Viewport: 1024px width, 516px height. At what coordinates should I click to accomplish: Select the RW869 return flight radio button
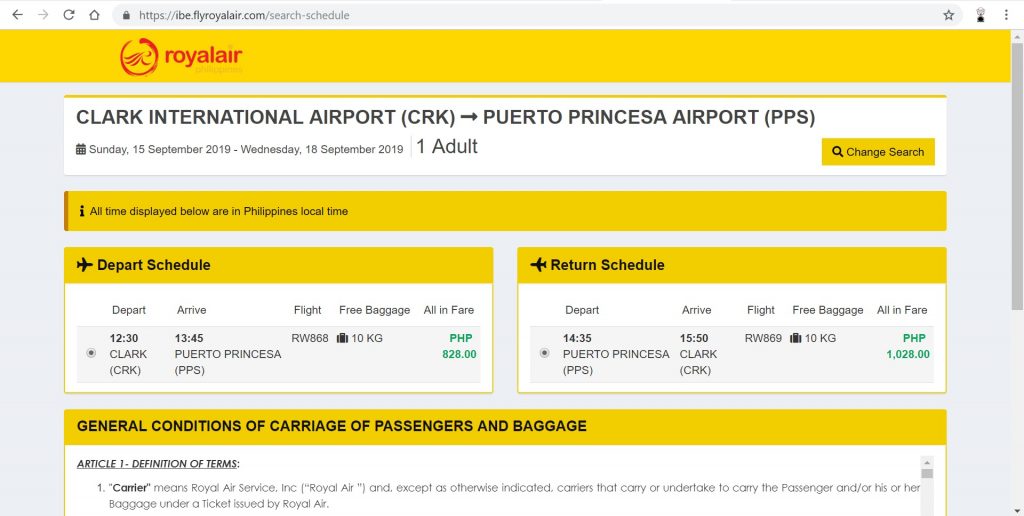(x=544, y=353)
